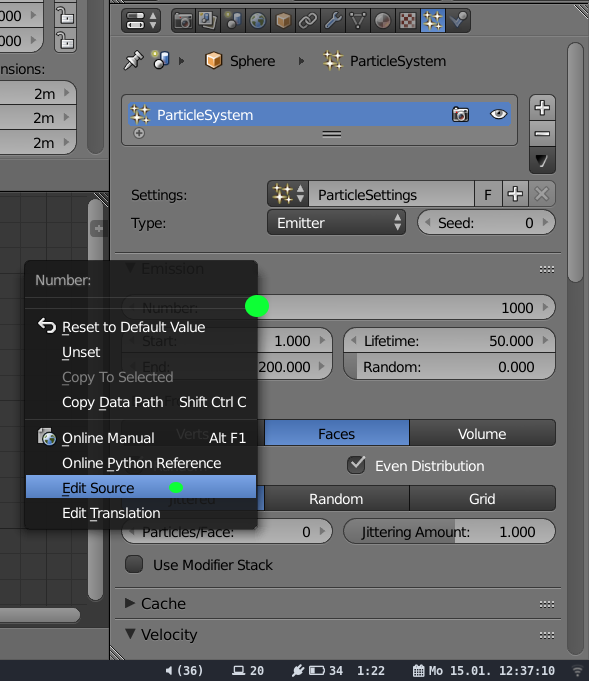This screenshot has width=589, height=681.
Task: Open the Material properties tab icon
Action: tap(383, 20)
